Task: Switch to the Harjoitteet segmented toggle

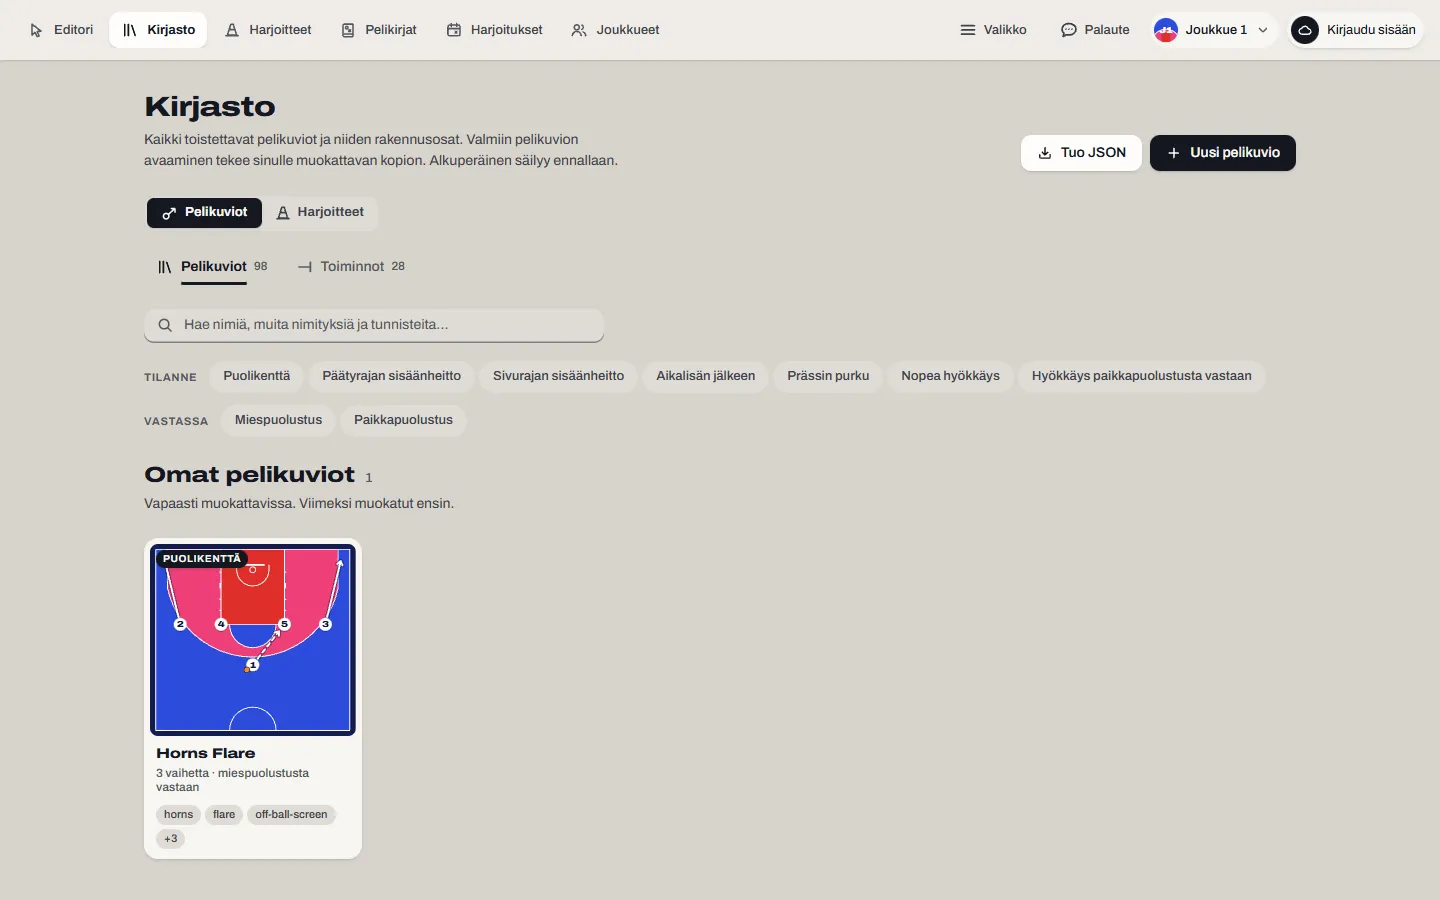Action: click(320, 212)
